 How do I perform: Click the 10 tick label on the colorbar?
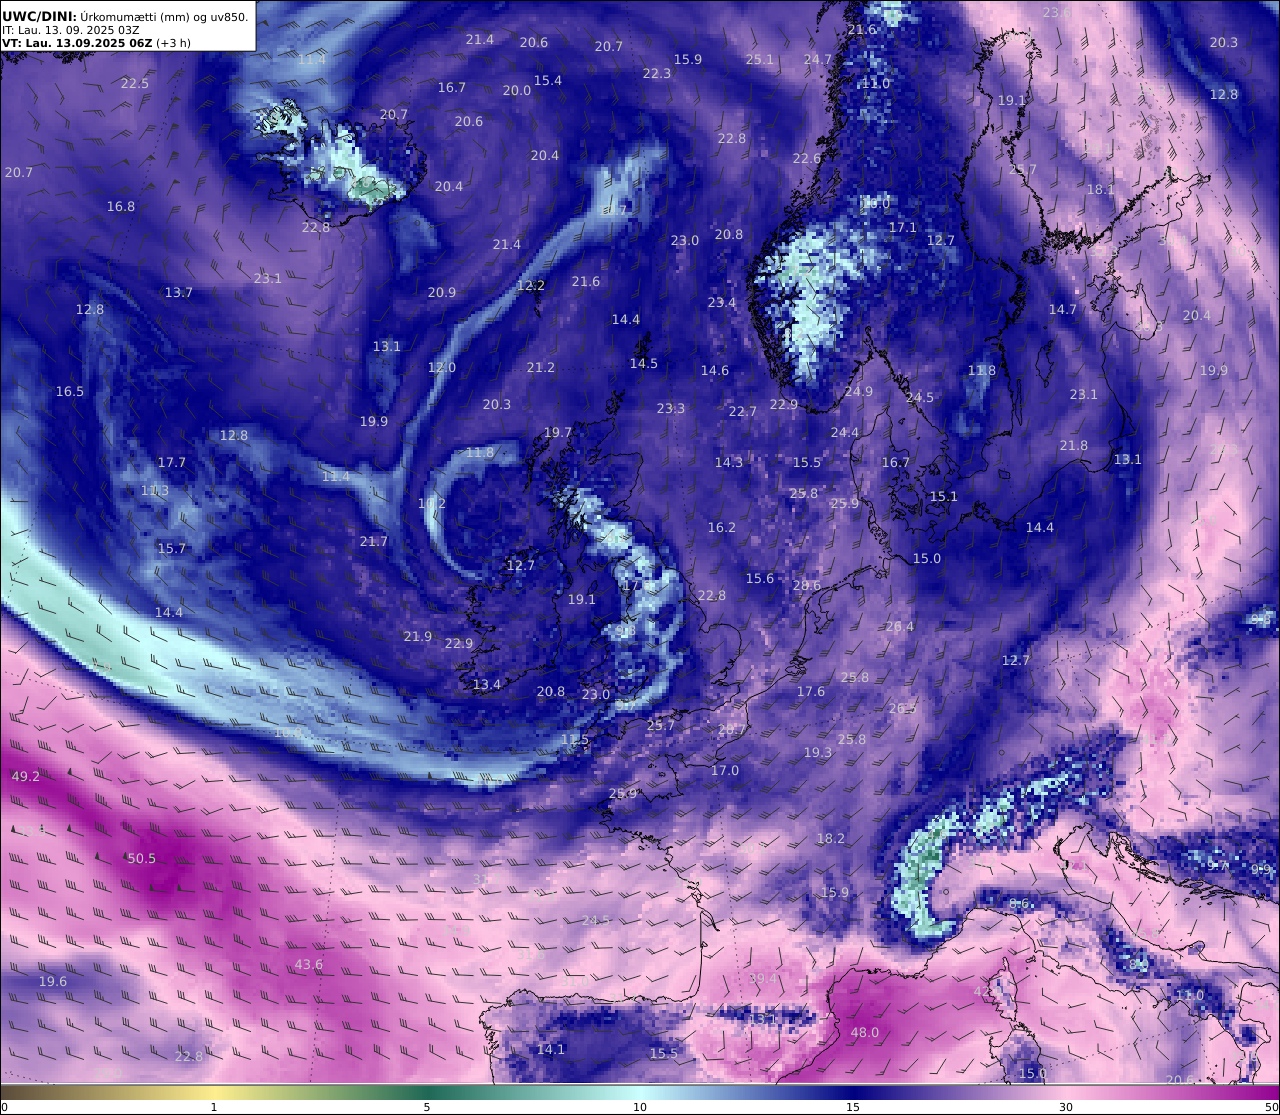(x=640, y=1107)
